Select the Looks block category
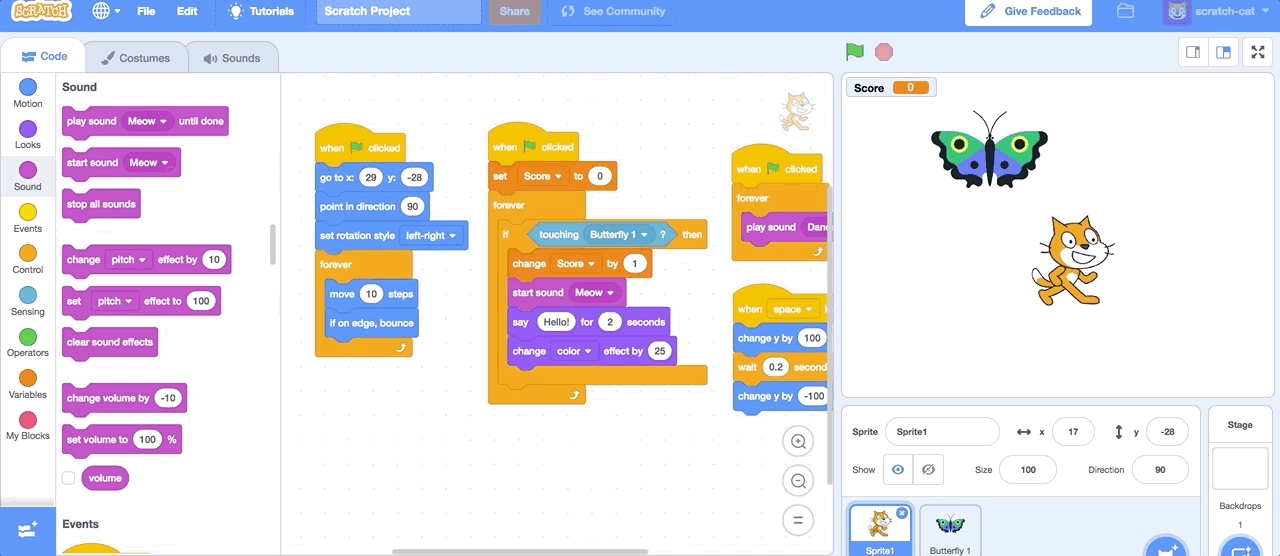The height and width of the screenshot is (556, 1280). (x=28, y=135)
